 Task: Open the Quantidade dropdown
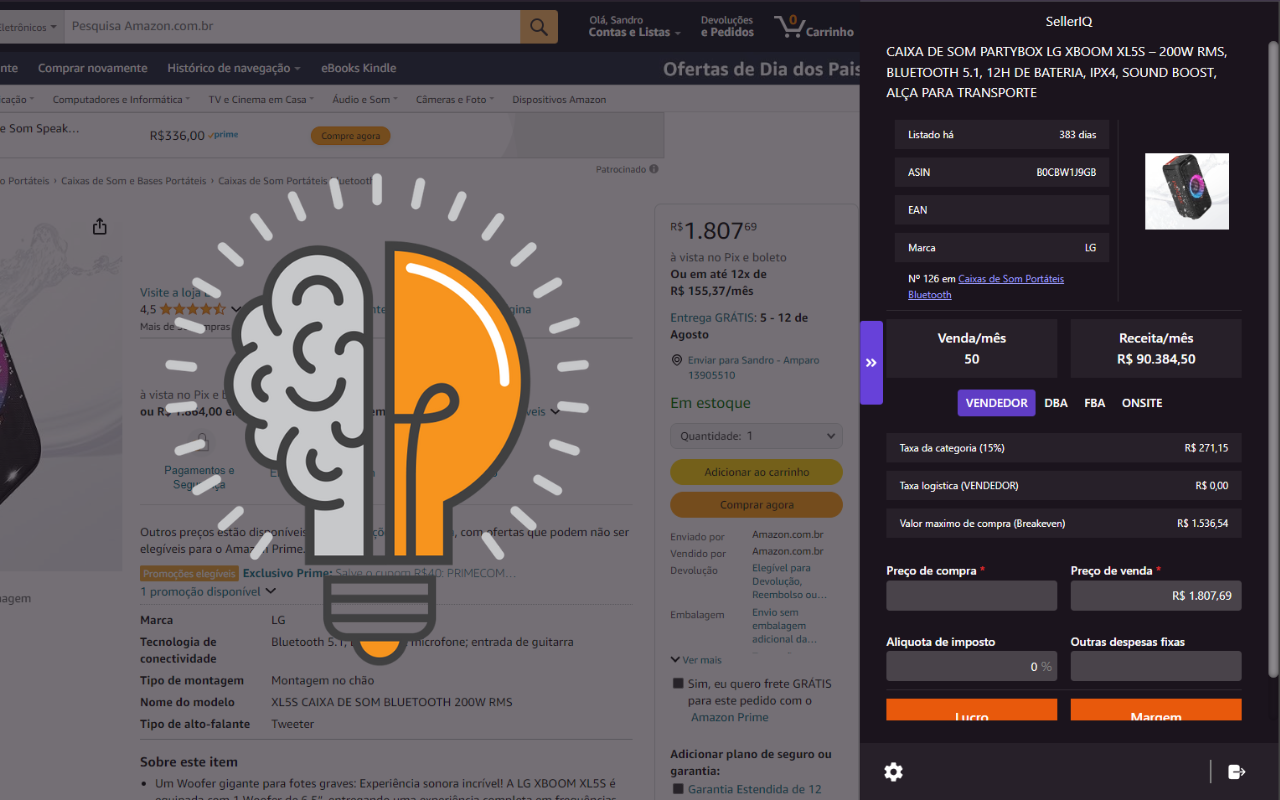[x=756, y=436]
